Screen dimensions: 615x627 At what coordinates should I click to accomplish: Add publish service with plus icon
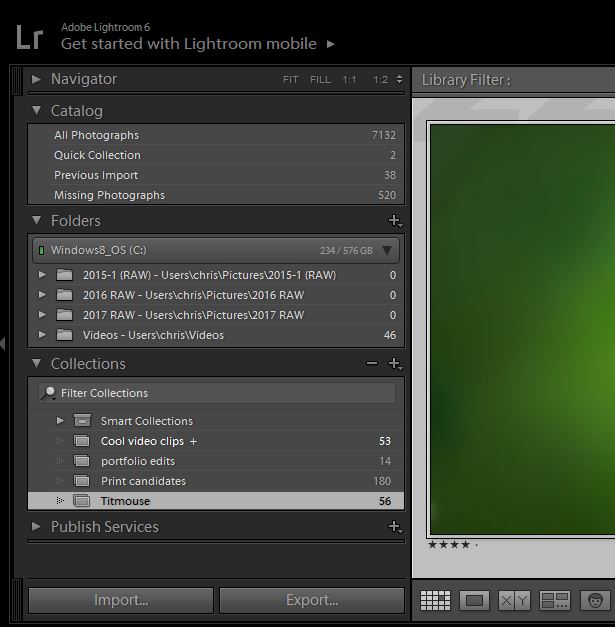394,527
